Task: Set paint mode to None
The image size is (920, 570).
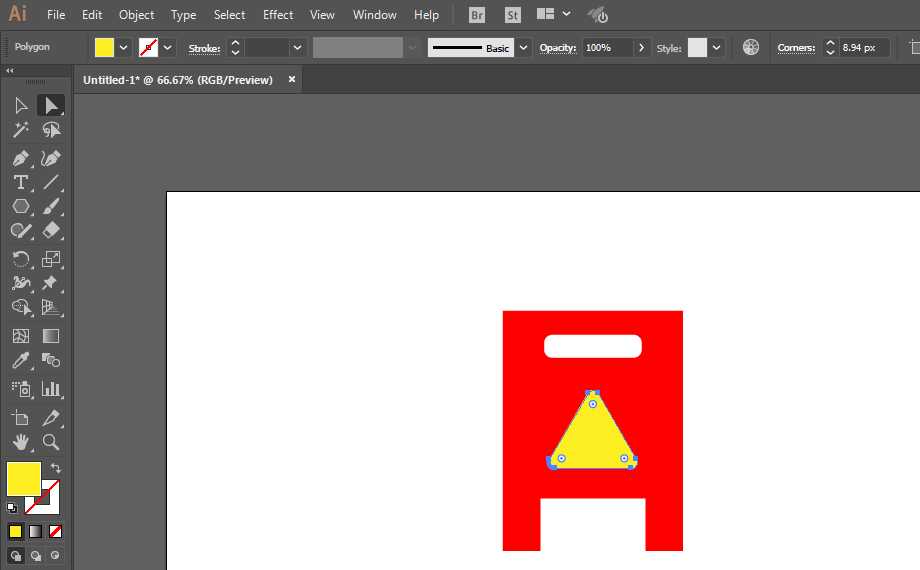Action: 56,531
